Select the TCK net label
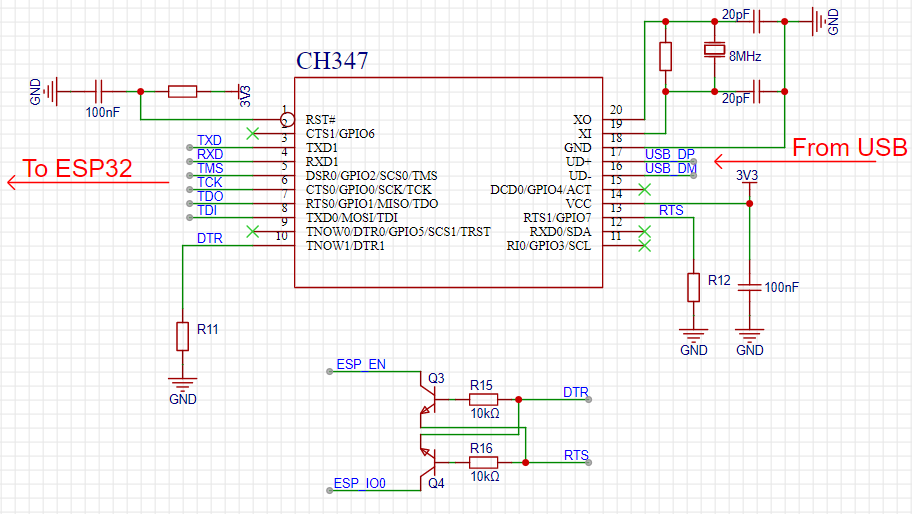912x514 pixels. click(x=209, y=182)
